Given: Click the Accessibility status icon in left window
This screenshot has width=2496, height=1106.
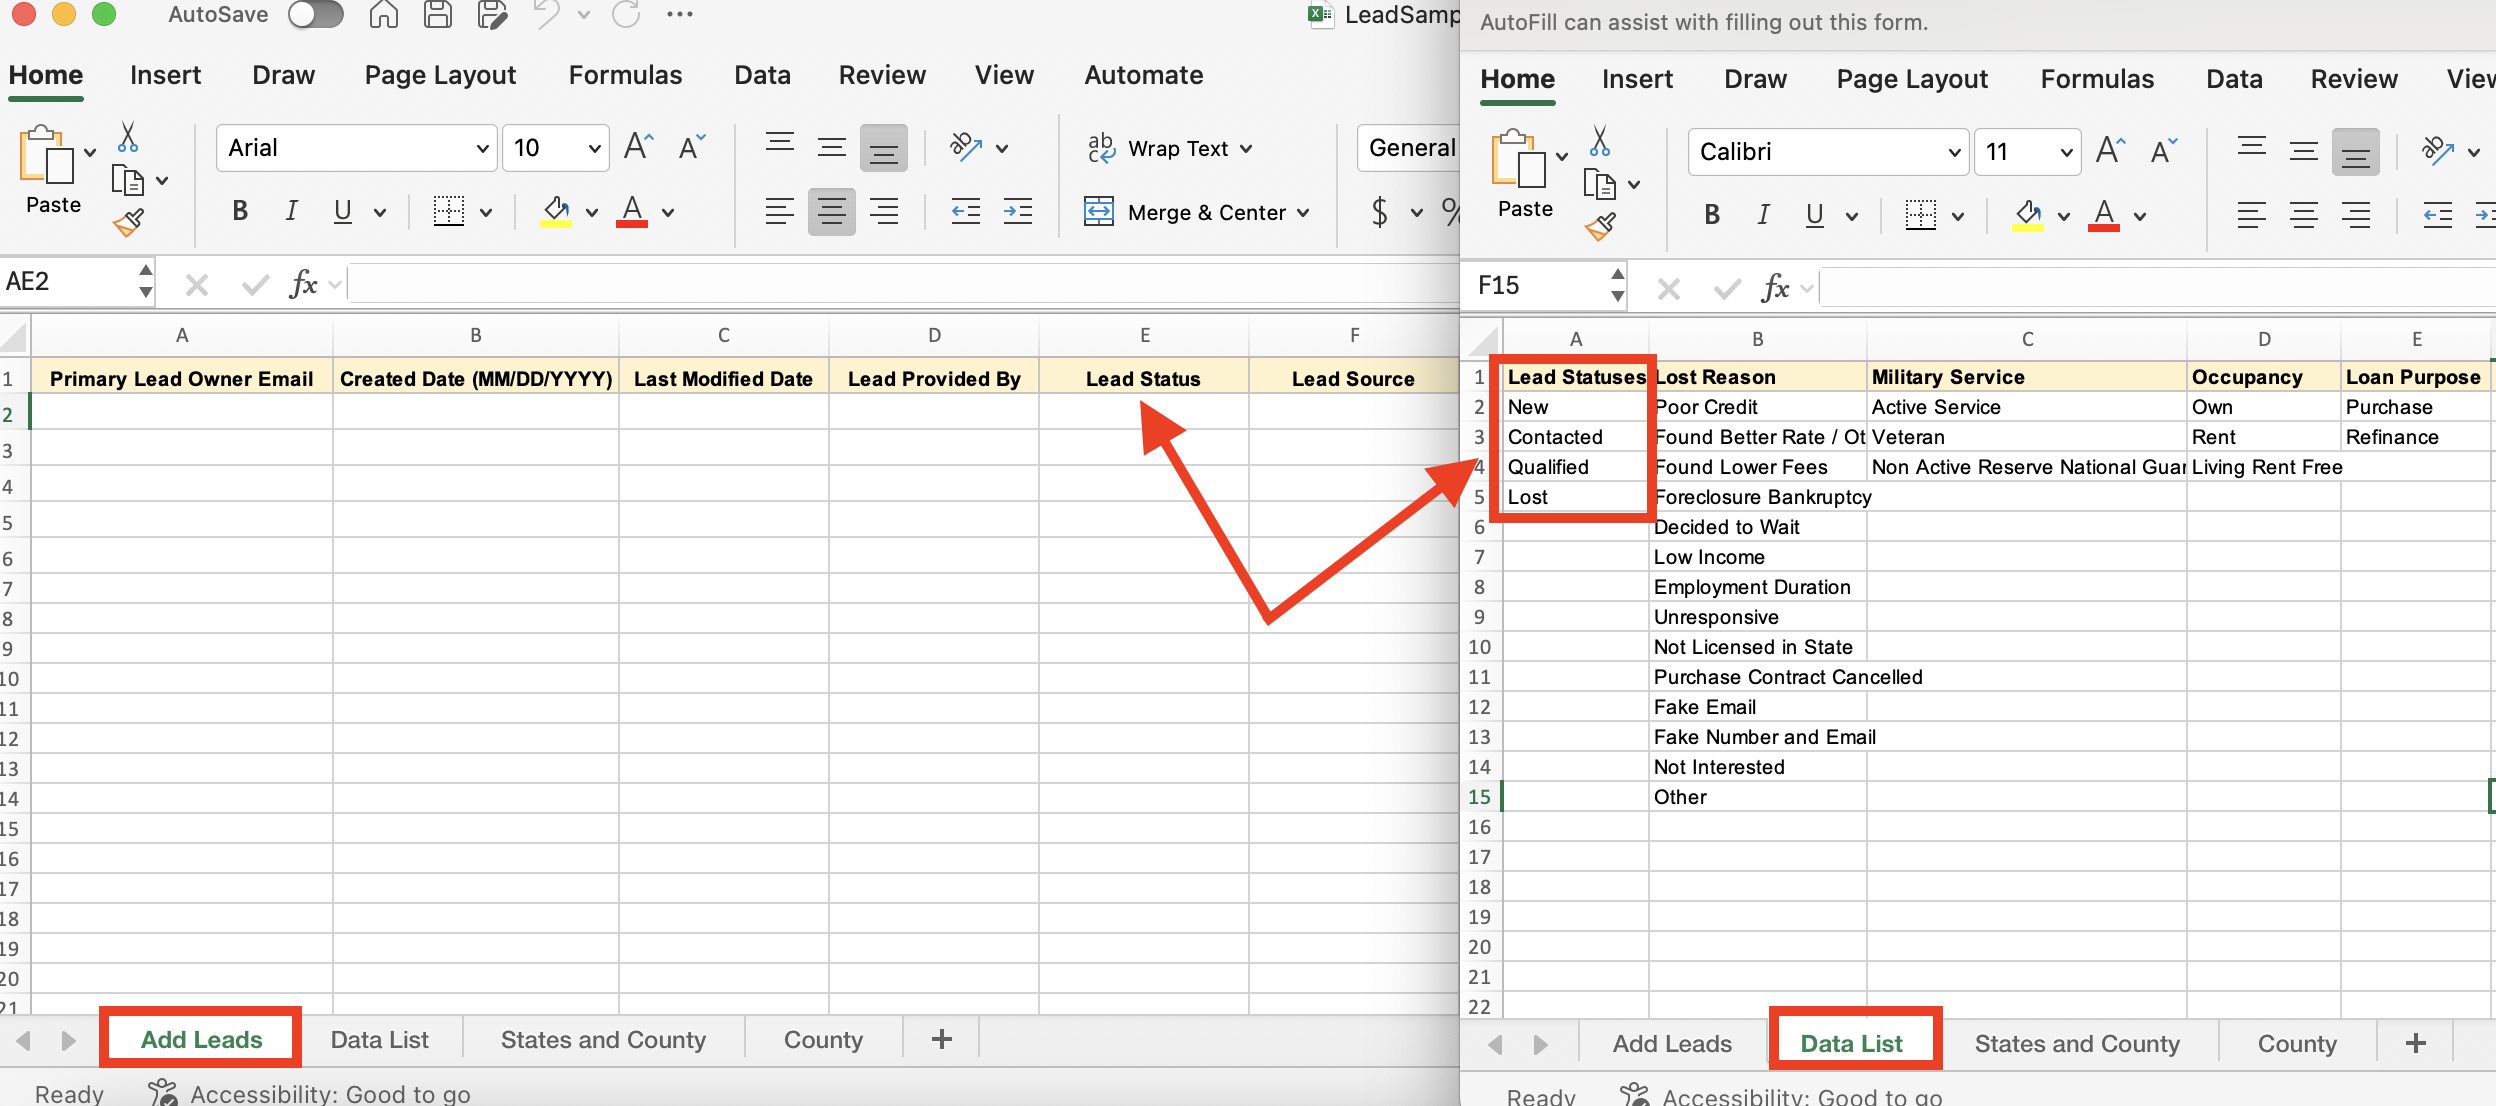Looking at the screenshot, I should tap(162, 1093).
